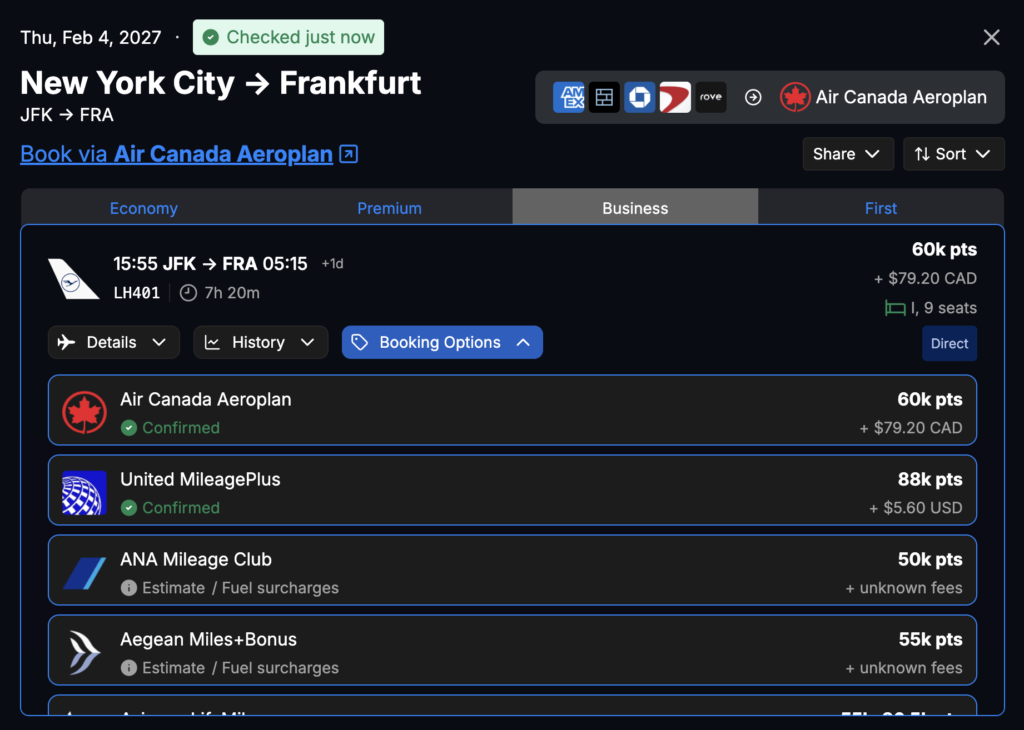Click the circled arrow transfer icon
The image size is (1024, 730).
click(753, 97)
